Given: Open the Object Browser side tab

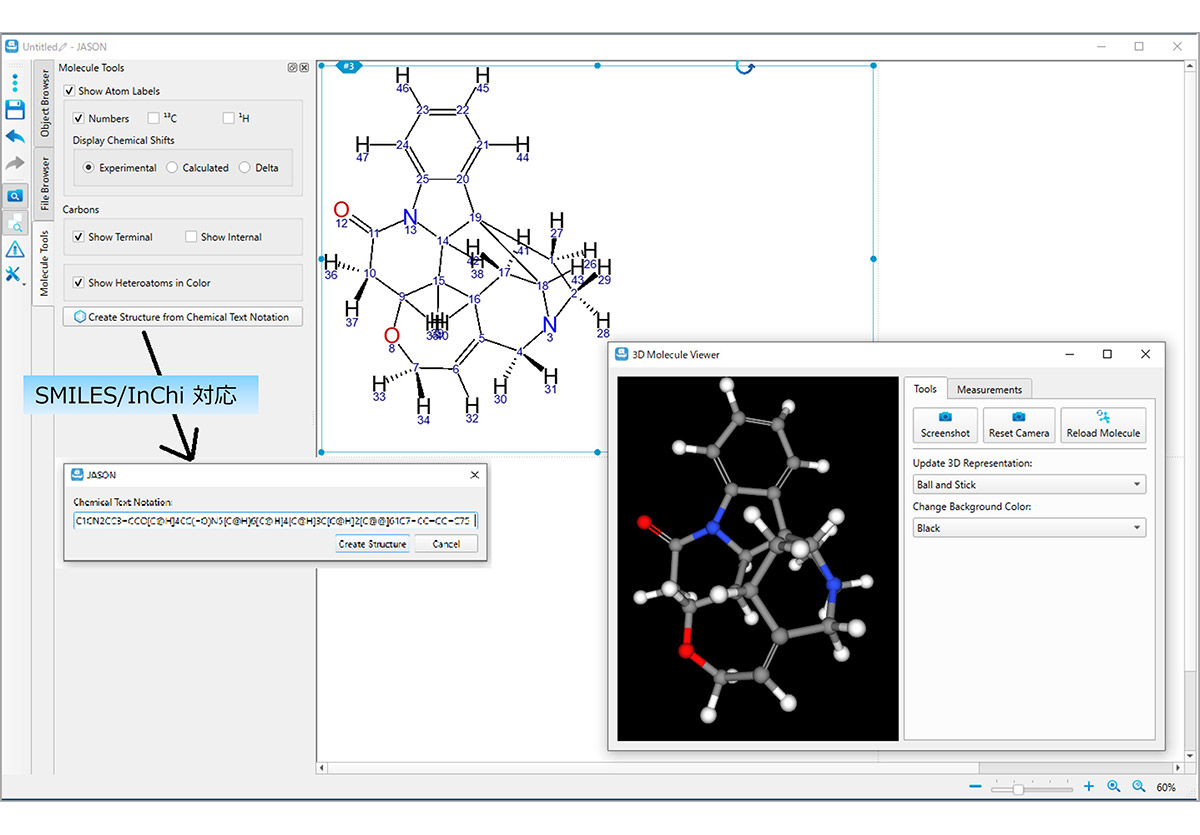Looking at the screenshot, I should pos(44,104).
